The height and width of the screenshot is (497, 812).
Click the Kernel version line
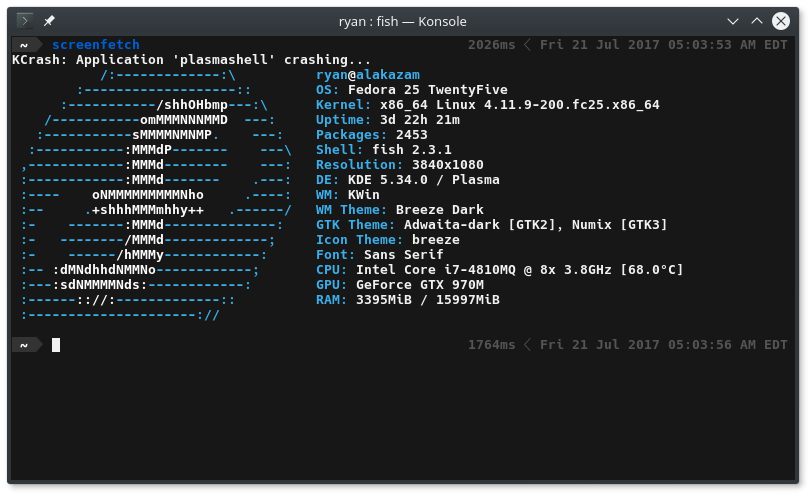[x=487, y=105]
